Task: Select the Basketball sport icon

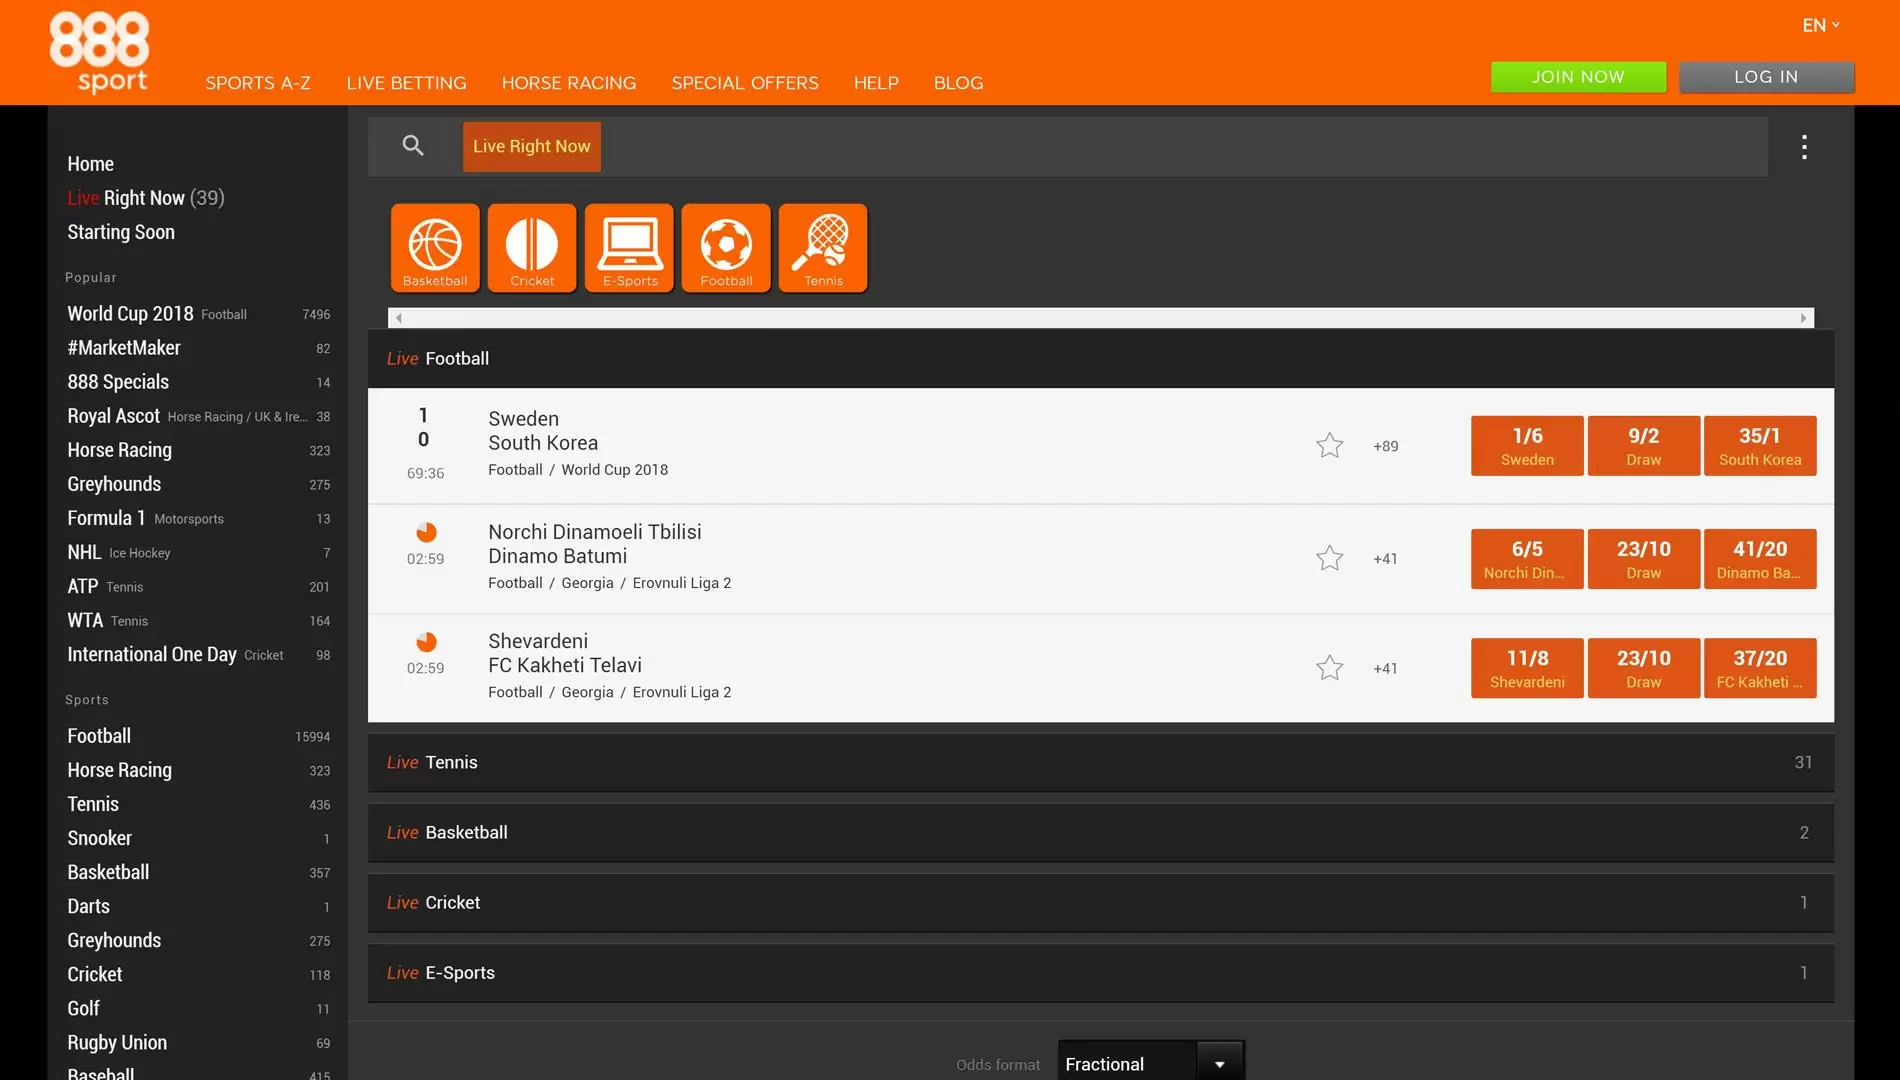Action: [x=435, y=248]
